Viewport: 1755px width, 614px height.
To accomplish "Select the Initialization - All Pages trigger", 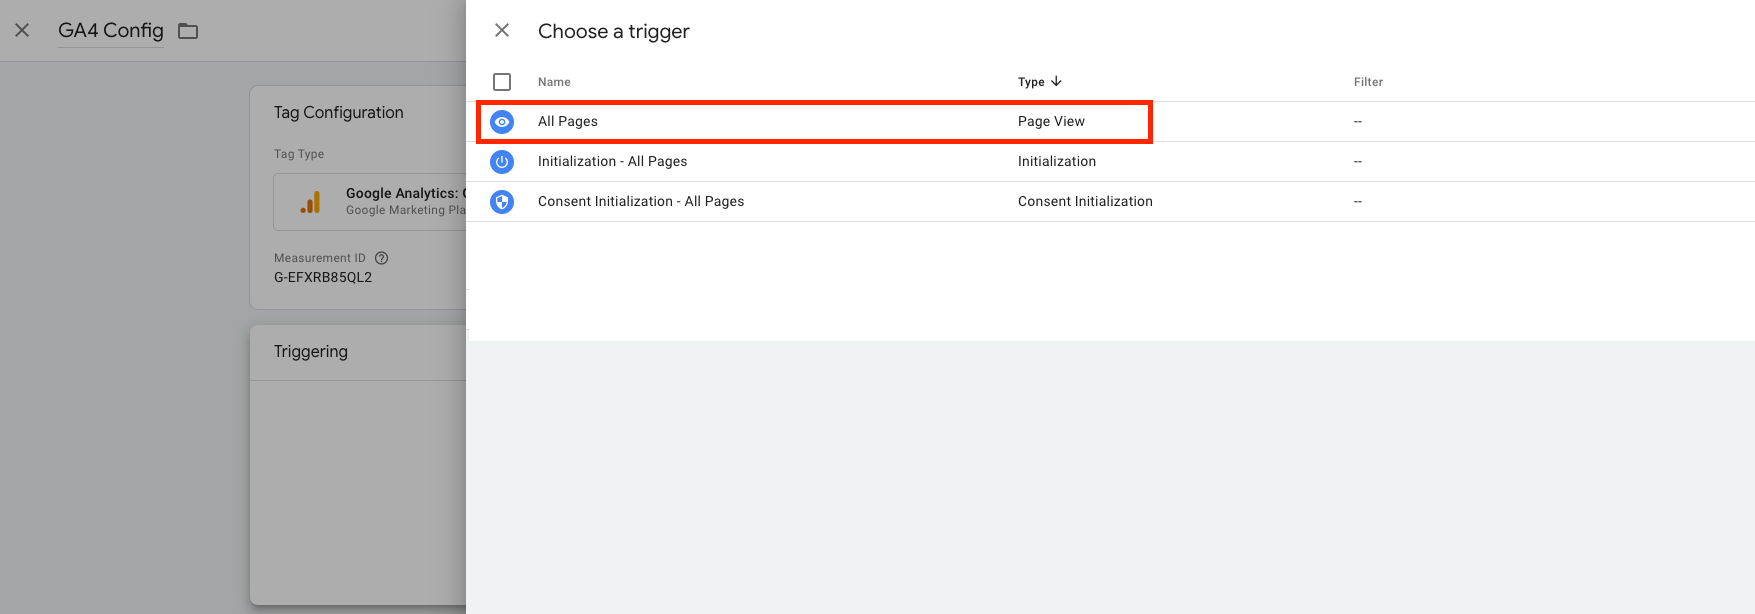I will [x=612, y=162].
